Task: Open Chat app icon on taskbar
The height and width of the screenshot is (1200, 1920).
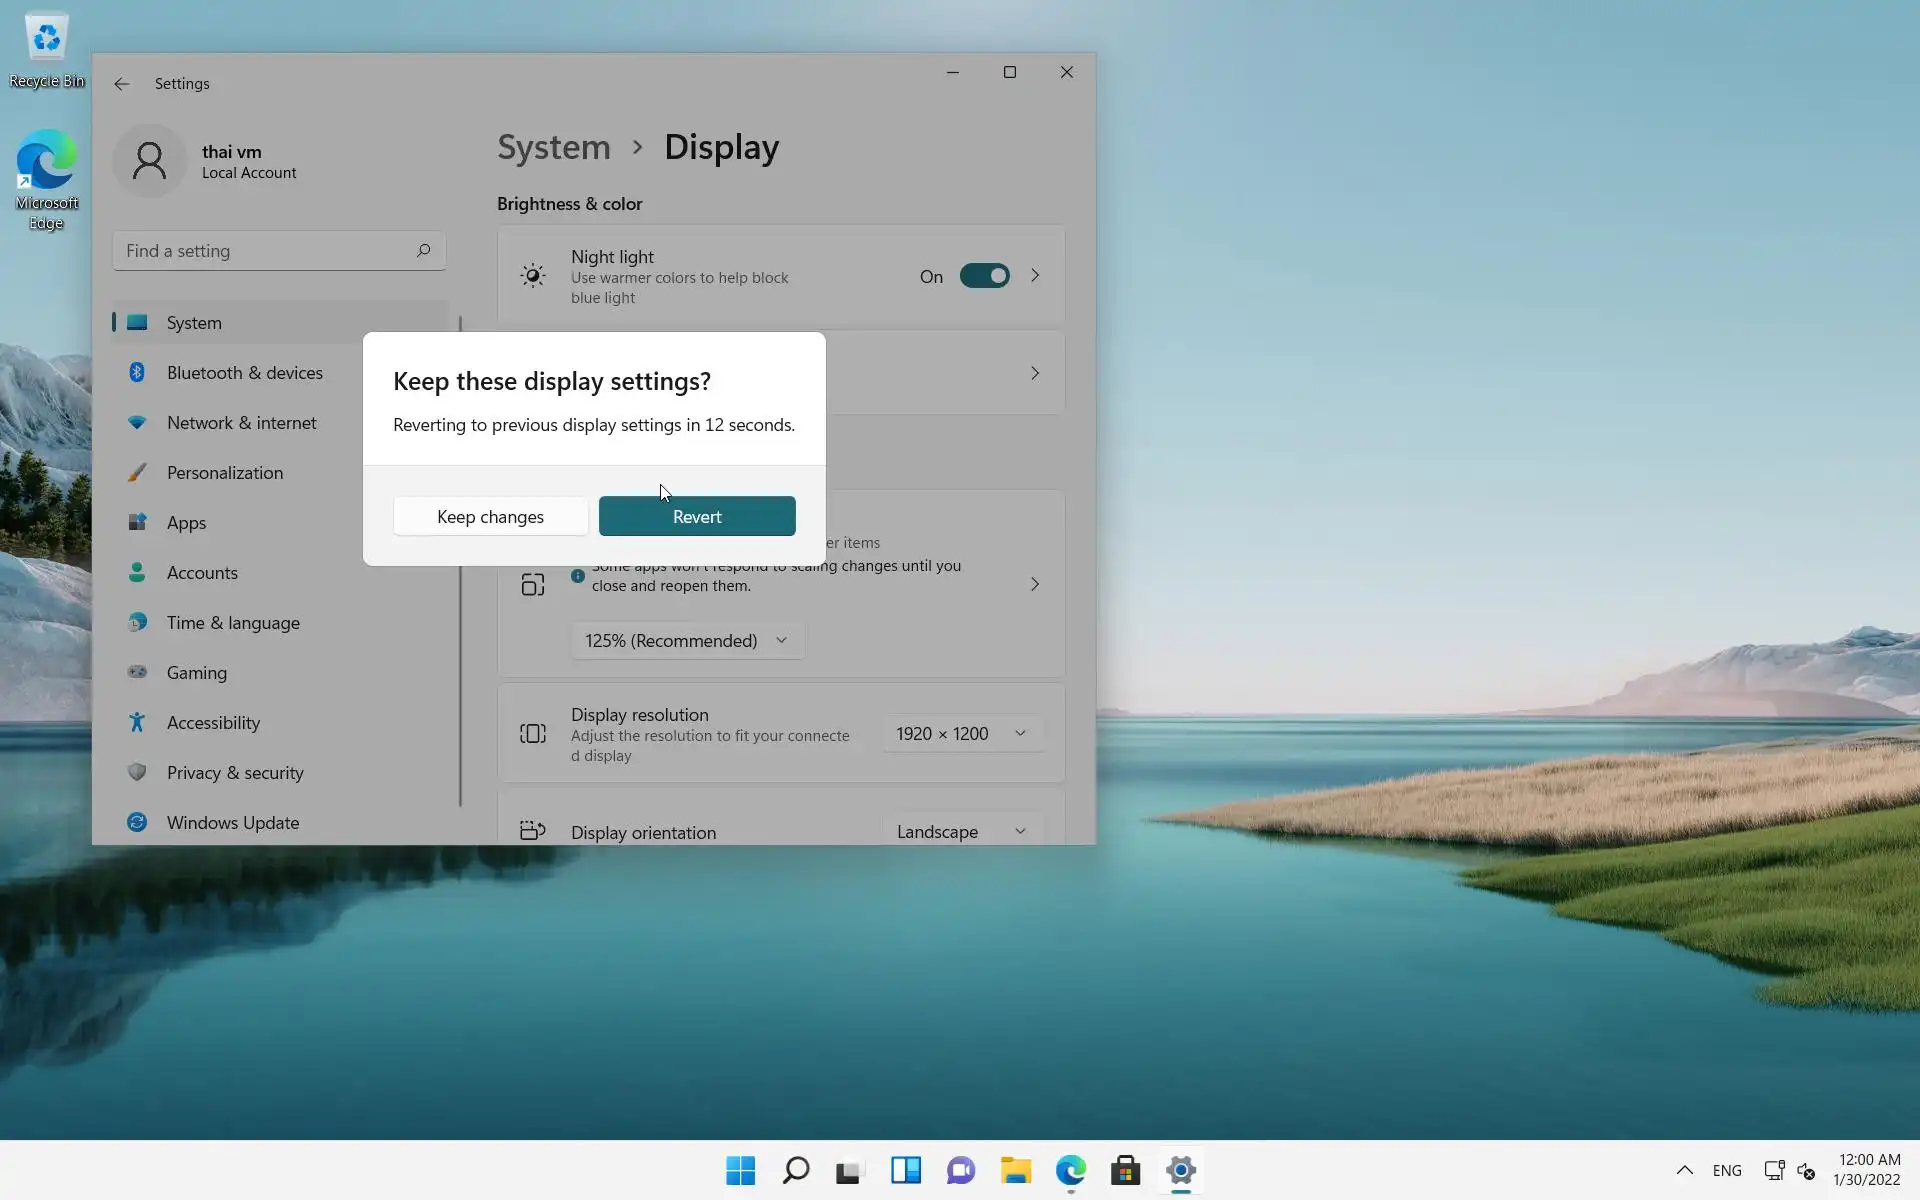Action: 961,1170
